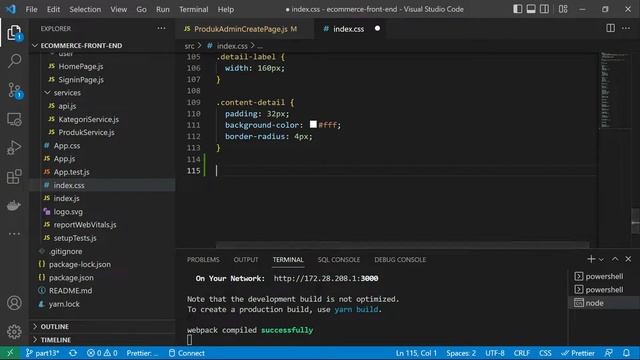This screenshot has width=640, height=360.
Task: Change line ending via CRLF indicator
Action: tap(522, 353)
